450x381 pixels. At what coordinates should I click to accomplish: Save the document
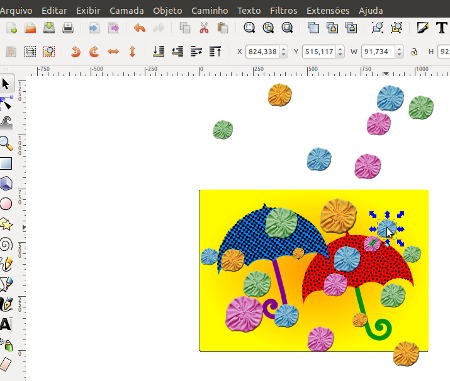49,28
